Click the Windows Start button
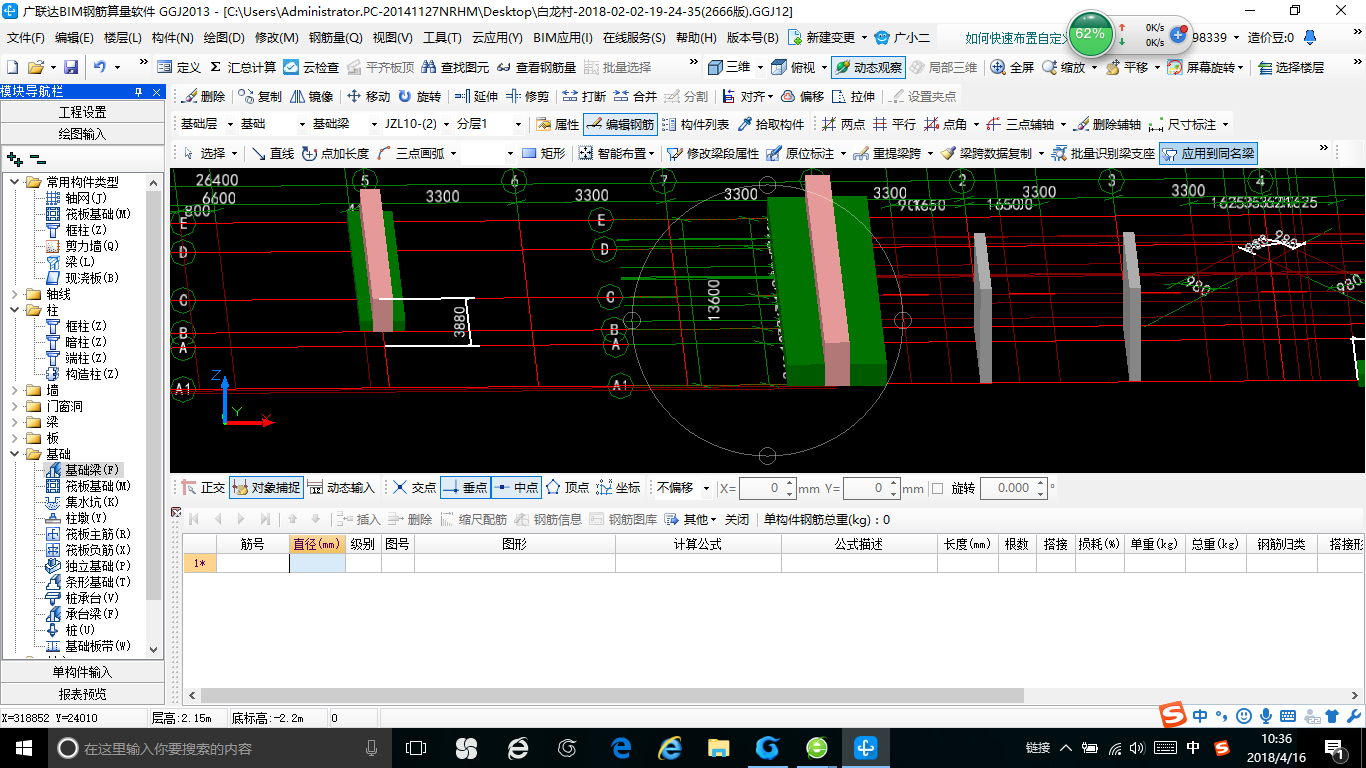This screenshot has height=768, width=1366. coord(22,747)
